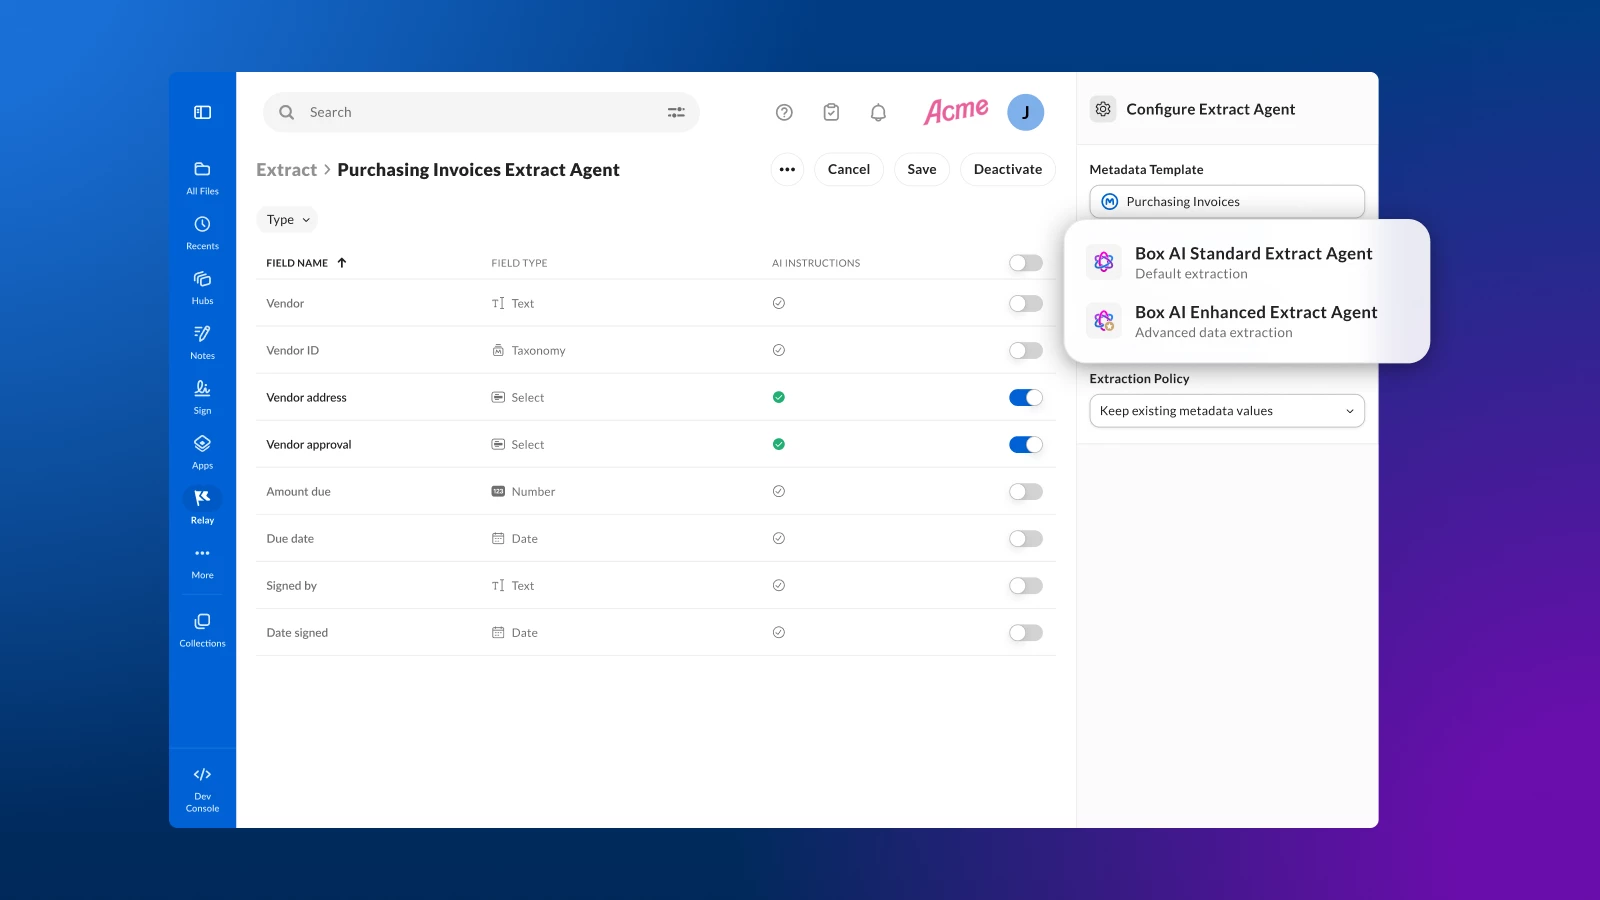Click AI instructions check icon for Vendor approval
This screenshot has width=1600, height=900.
[779, 444]
